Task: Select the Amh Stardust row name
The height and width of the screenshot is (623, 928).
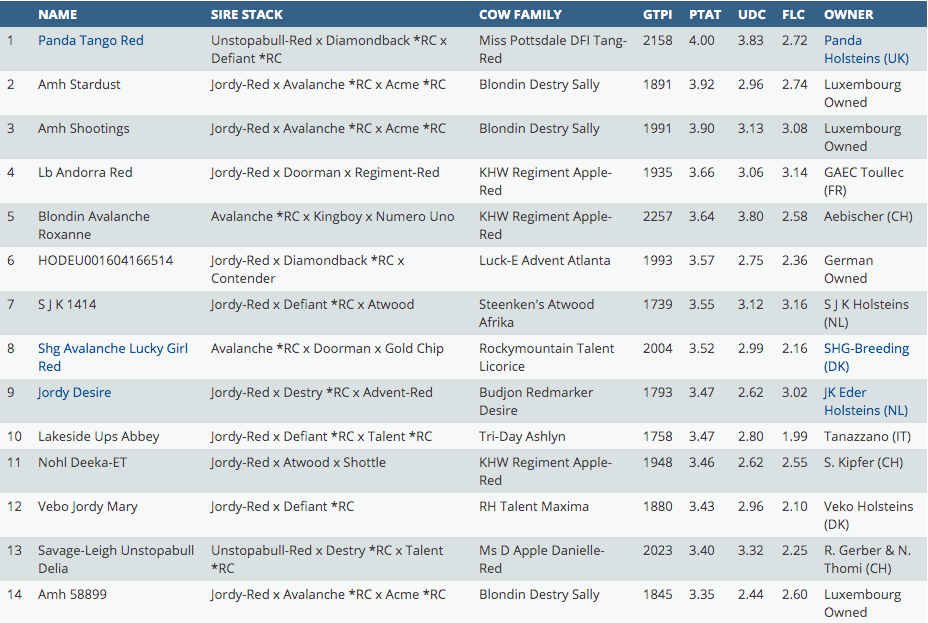Action: (79, 85)
